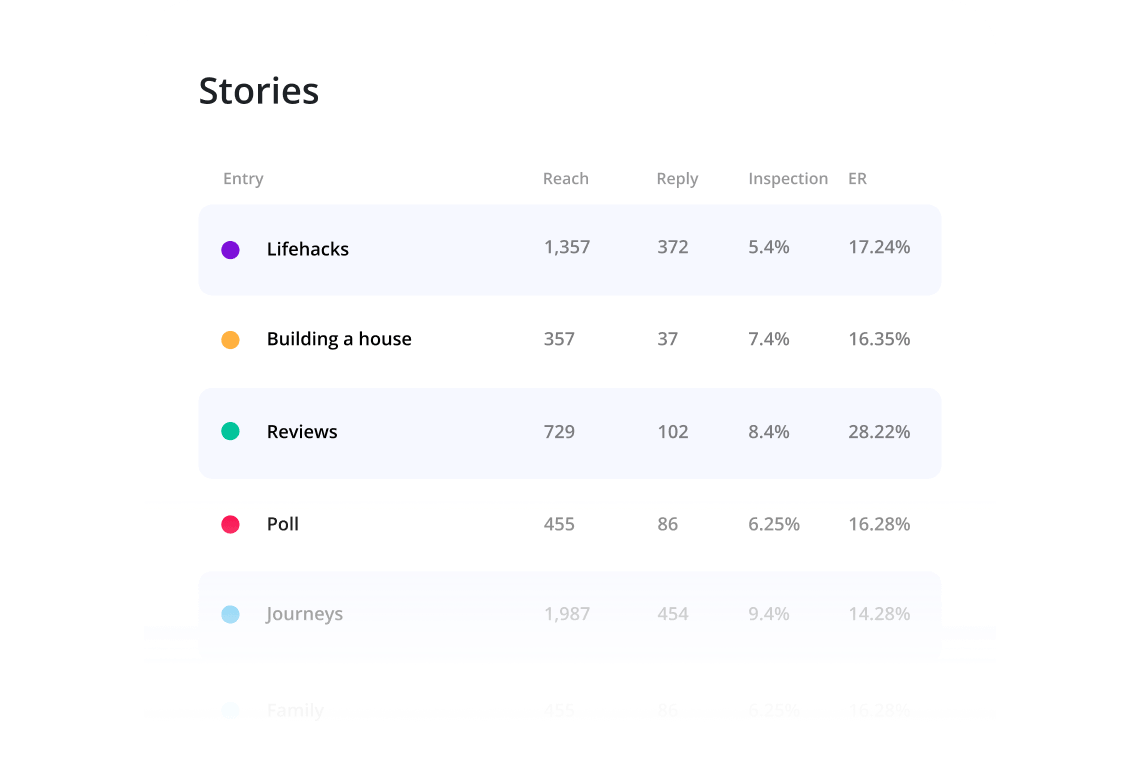Click the 17.24% ER value for Lifehacks
This screenshot has width=1140, height=760.
click(x=879, y=247)
